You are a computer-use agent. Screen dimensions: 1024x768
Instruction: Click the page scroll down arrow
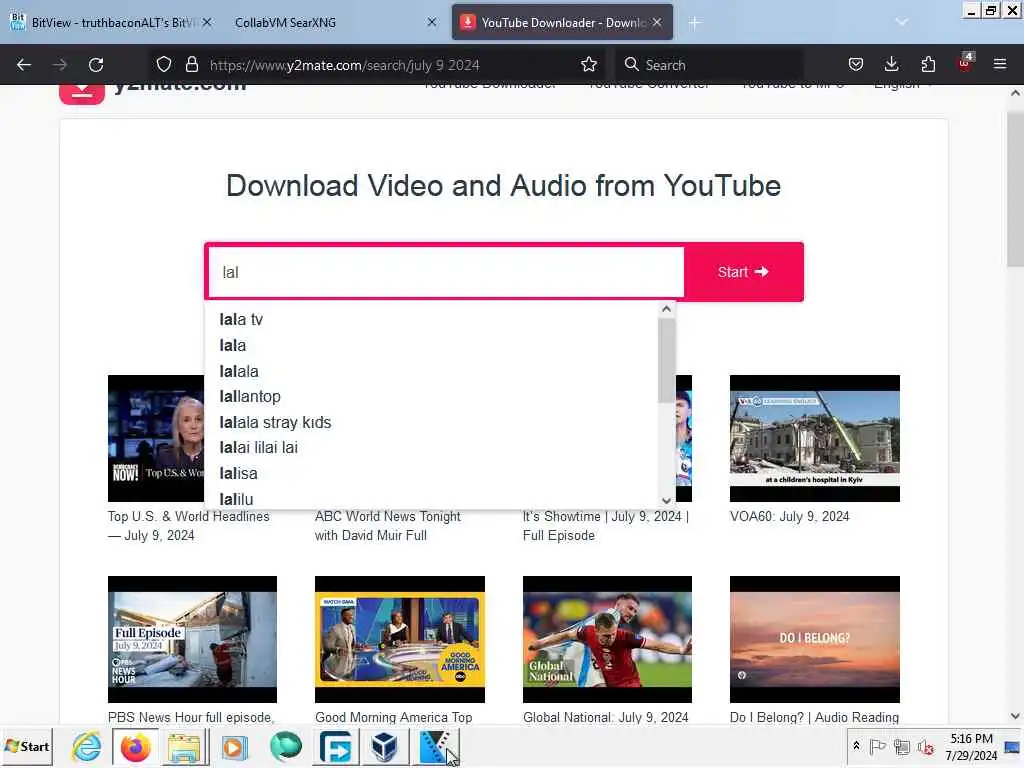[x=1015, y=716]
